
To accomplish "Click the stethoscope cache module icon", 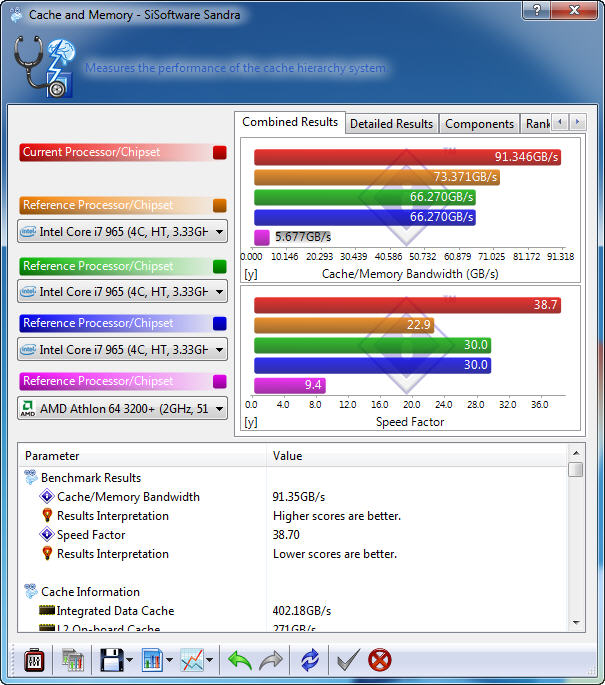I will [44, 66].
